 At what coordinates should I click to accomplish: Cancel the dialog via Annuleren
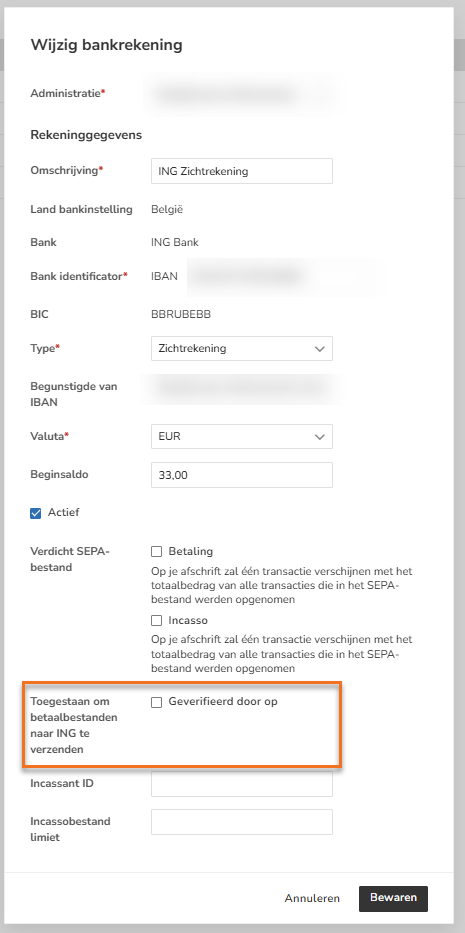312,898
